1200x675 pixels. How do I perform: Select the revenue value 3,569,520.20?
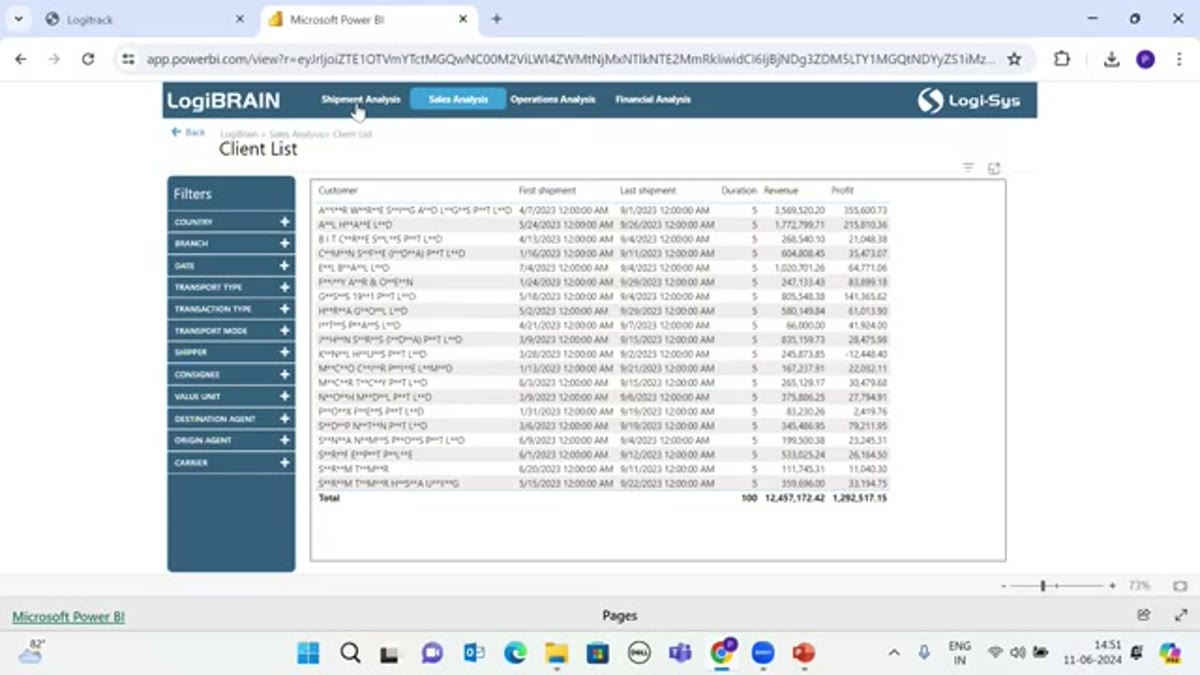pyautogui.click(x=798, y=210)
